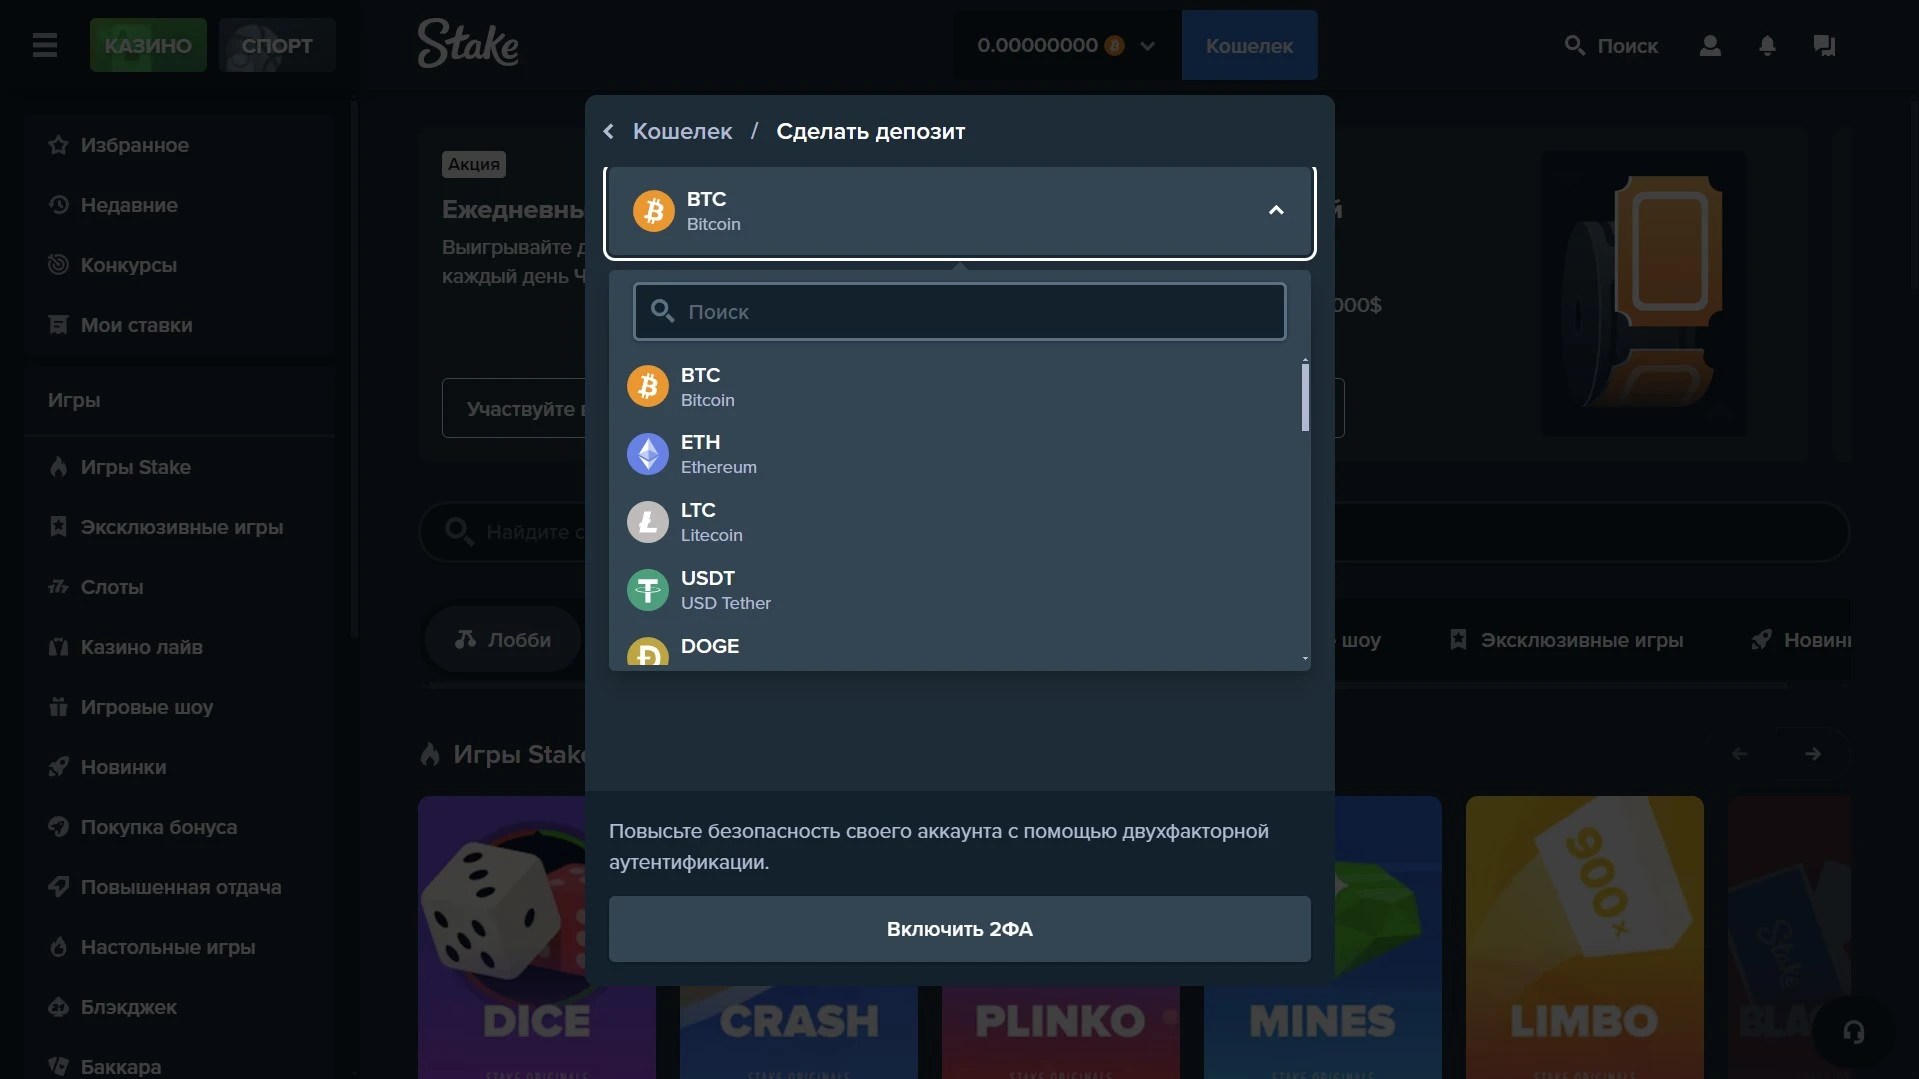This screenshot has height=1079, width=1919.
Task: Click the Недавние clock icon
Action: coord(58,205)
